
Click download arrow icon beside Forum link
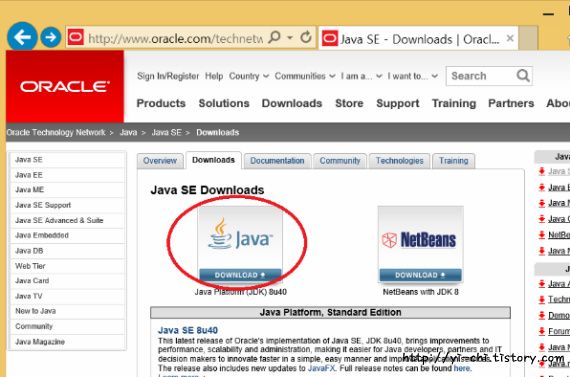542,331
